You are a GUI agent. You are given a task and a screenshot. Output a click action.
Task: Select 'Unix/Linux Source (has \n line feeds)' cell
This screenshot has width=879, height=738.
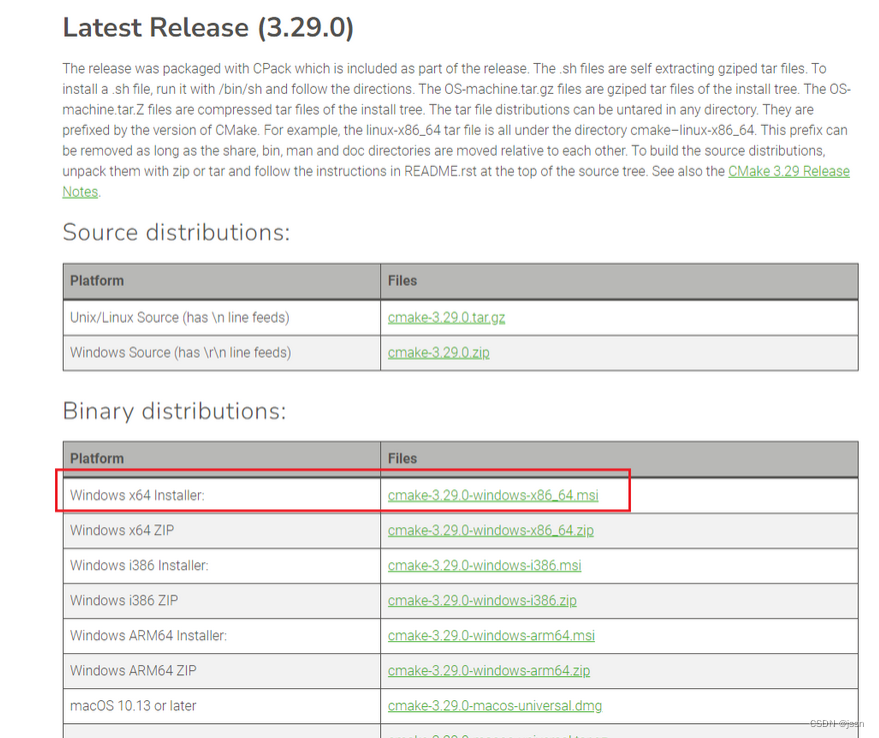tap(222, 318)
